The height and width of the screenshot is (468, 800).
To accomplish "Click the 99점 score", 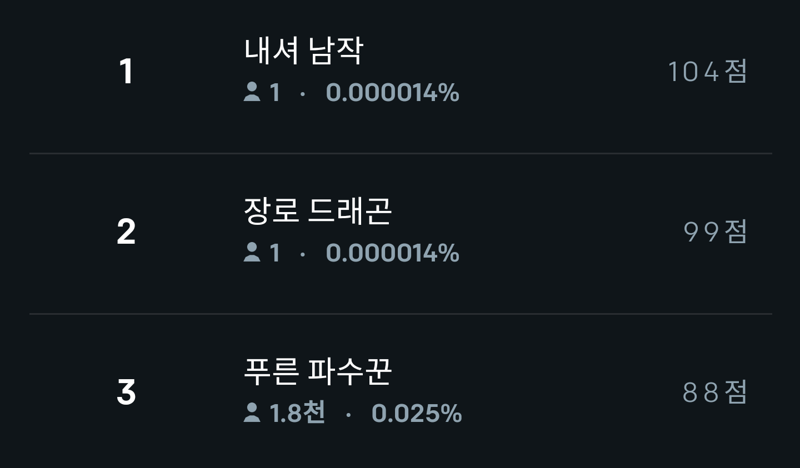I will 715,232.
